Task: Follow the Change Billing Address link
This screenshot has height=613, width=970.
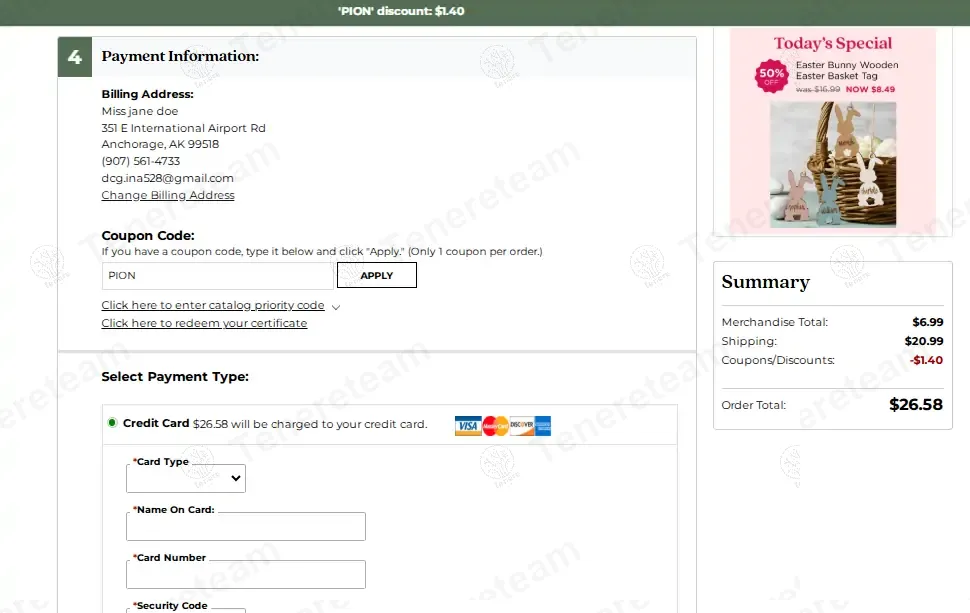Action: click(168, 195)
